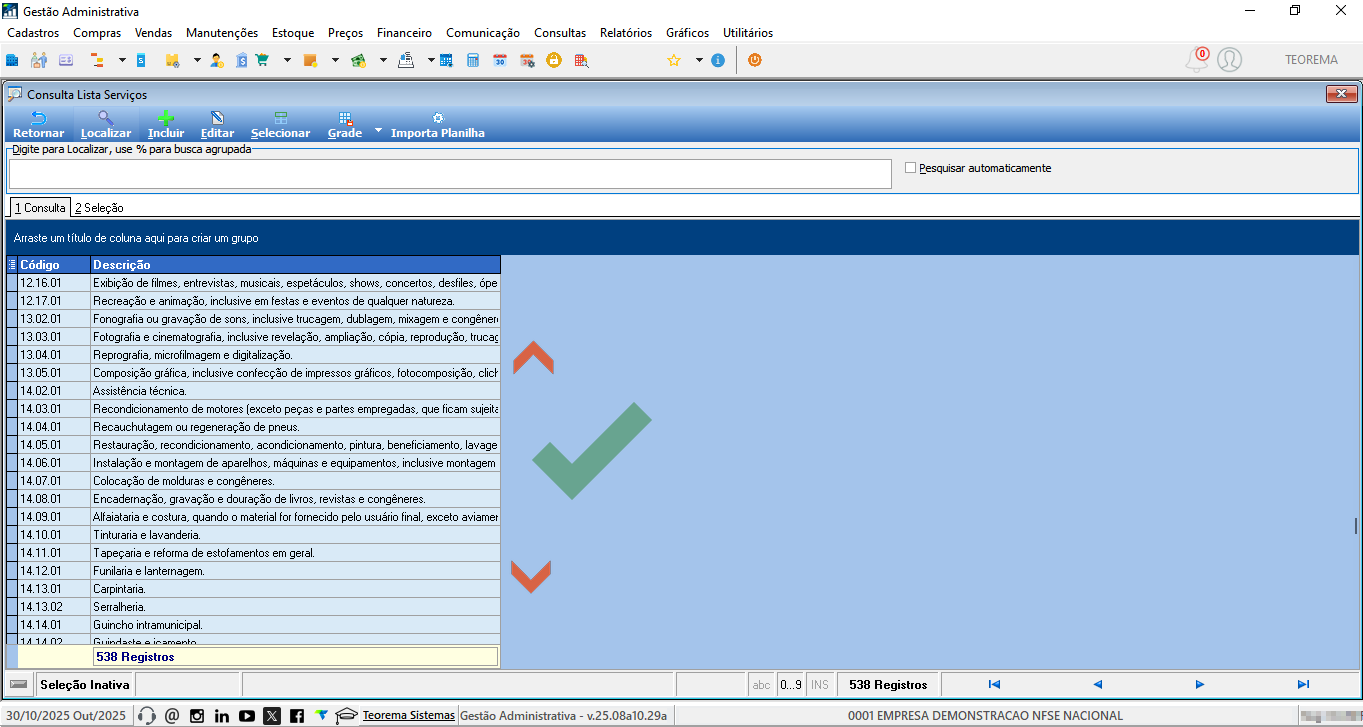Open the Facebook icon in status bar
Image resolution: width=1363 pixels, height=727 pixels.
[x=297, y=715]
